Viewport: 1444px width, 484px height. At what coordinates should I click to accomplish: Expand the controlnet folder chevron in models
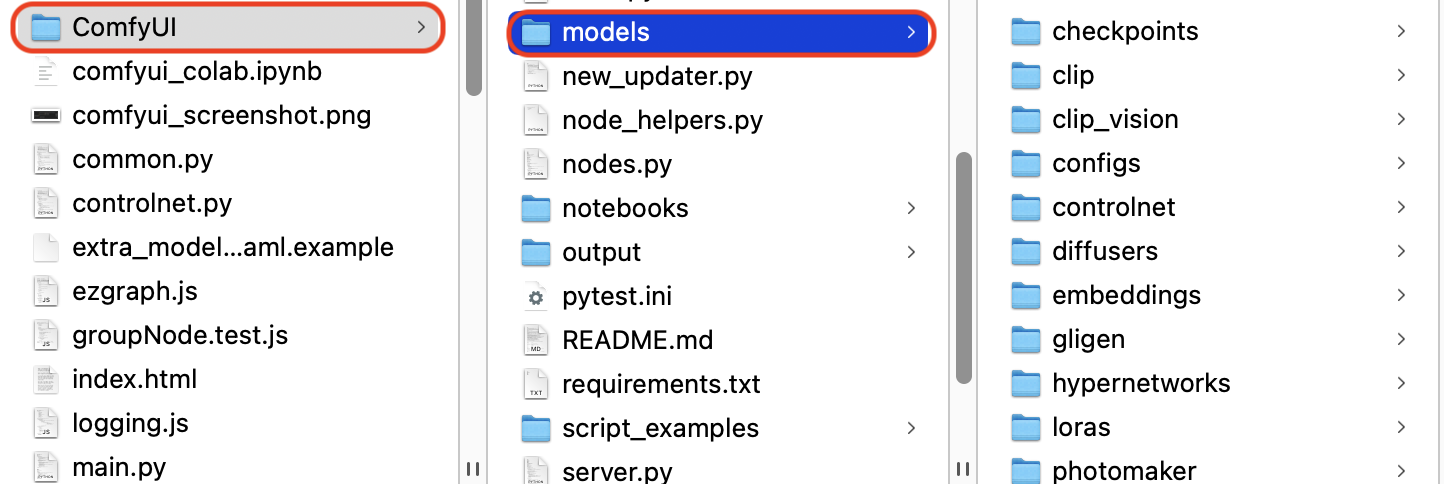pos(1401,208)
